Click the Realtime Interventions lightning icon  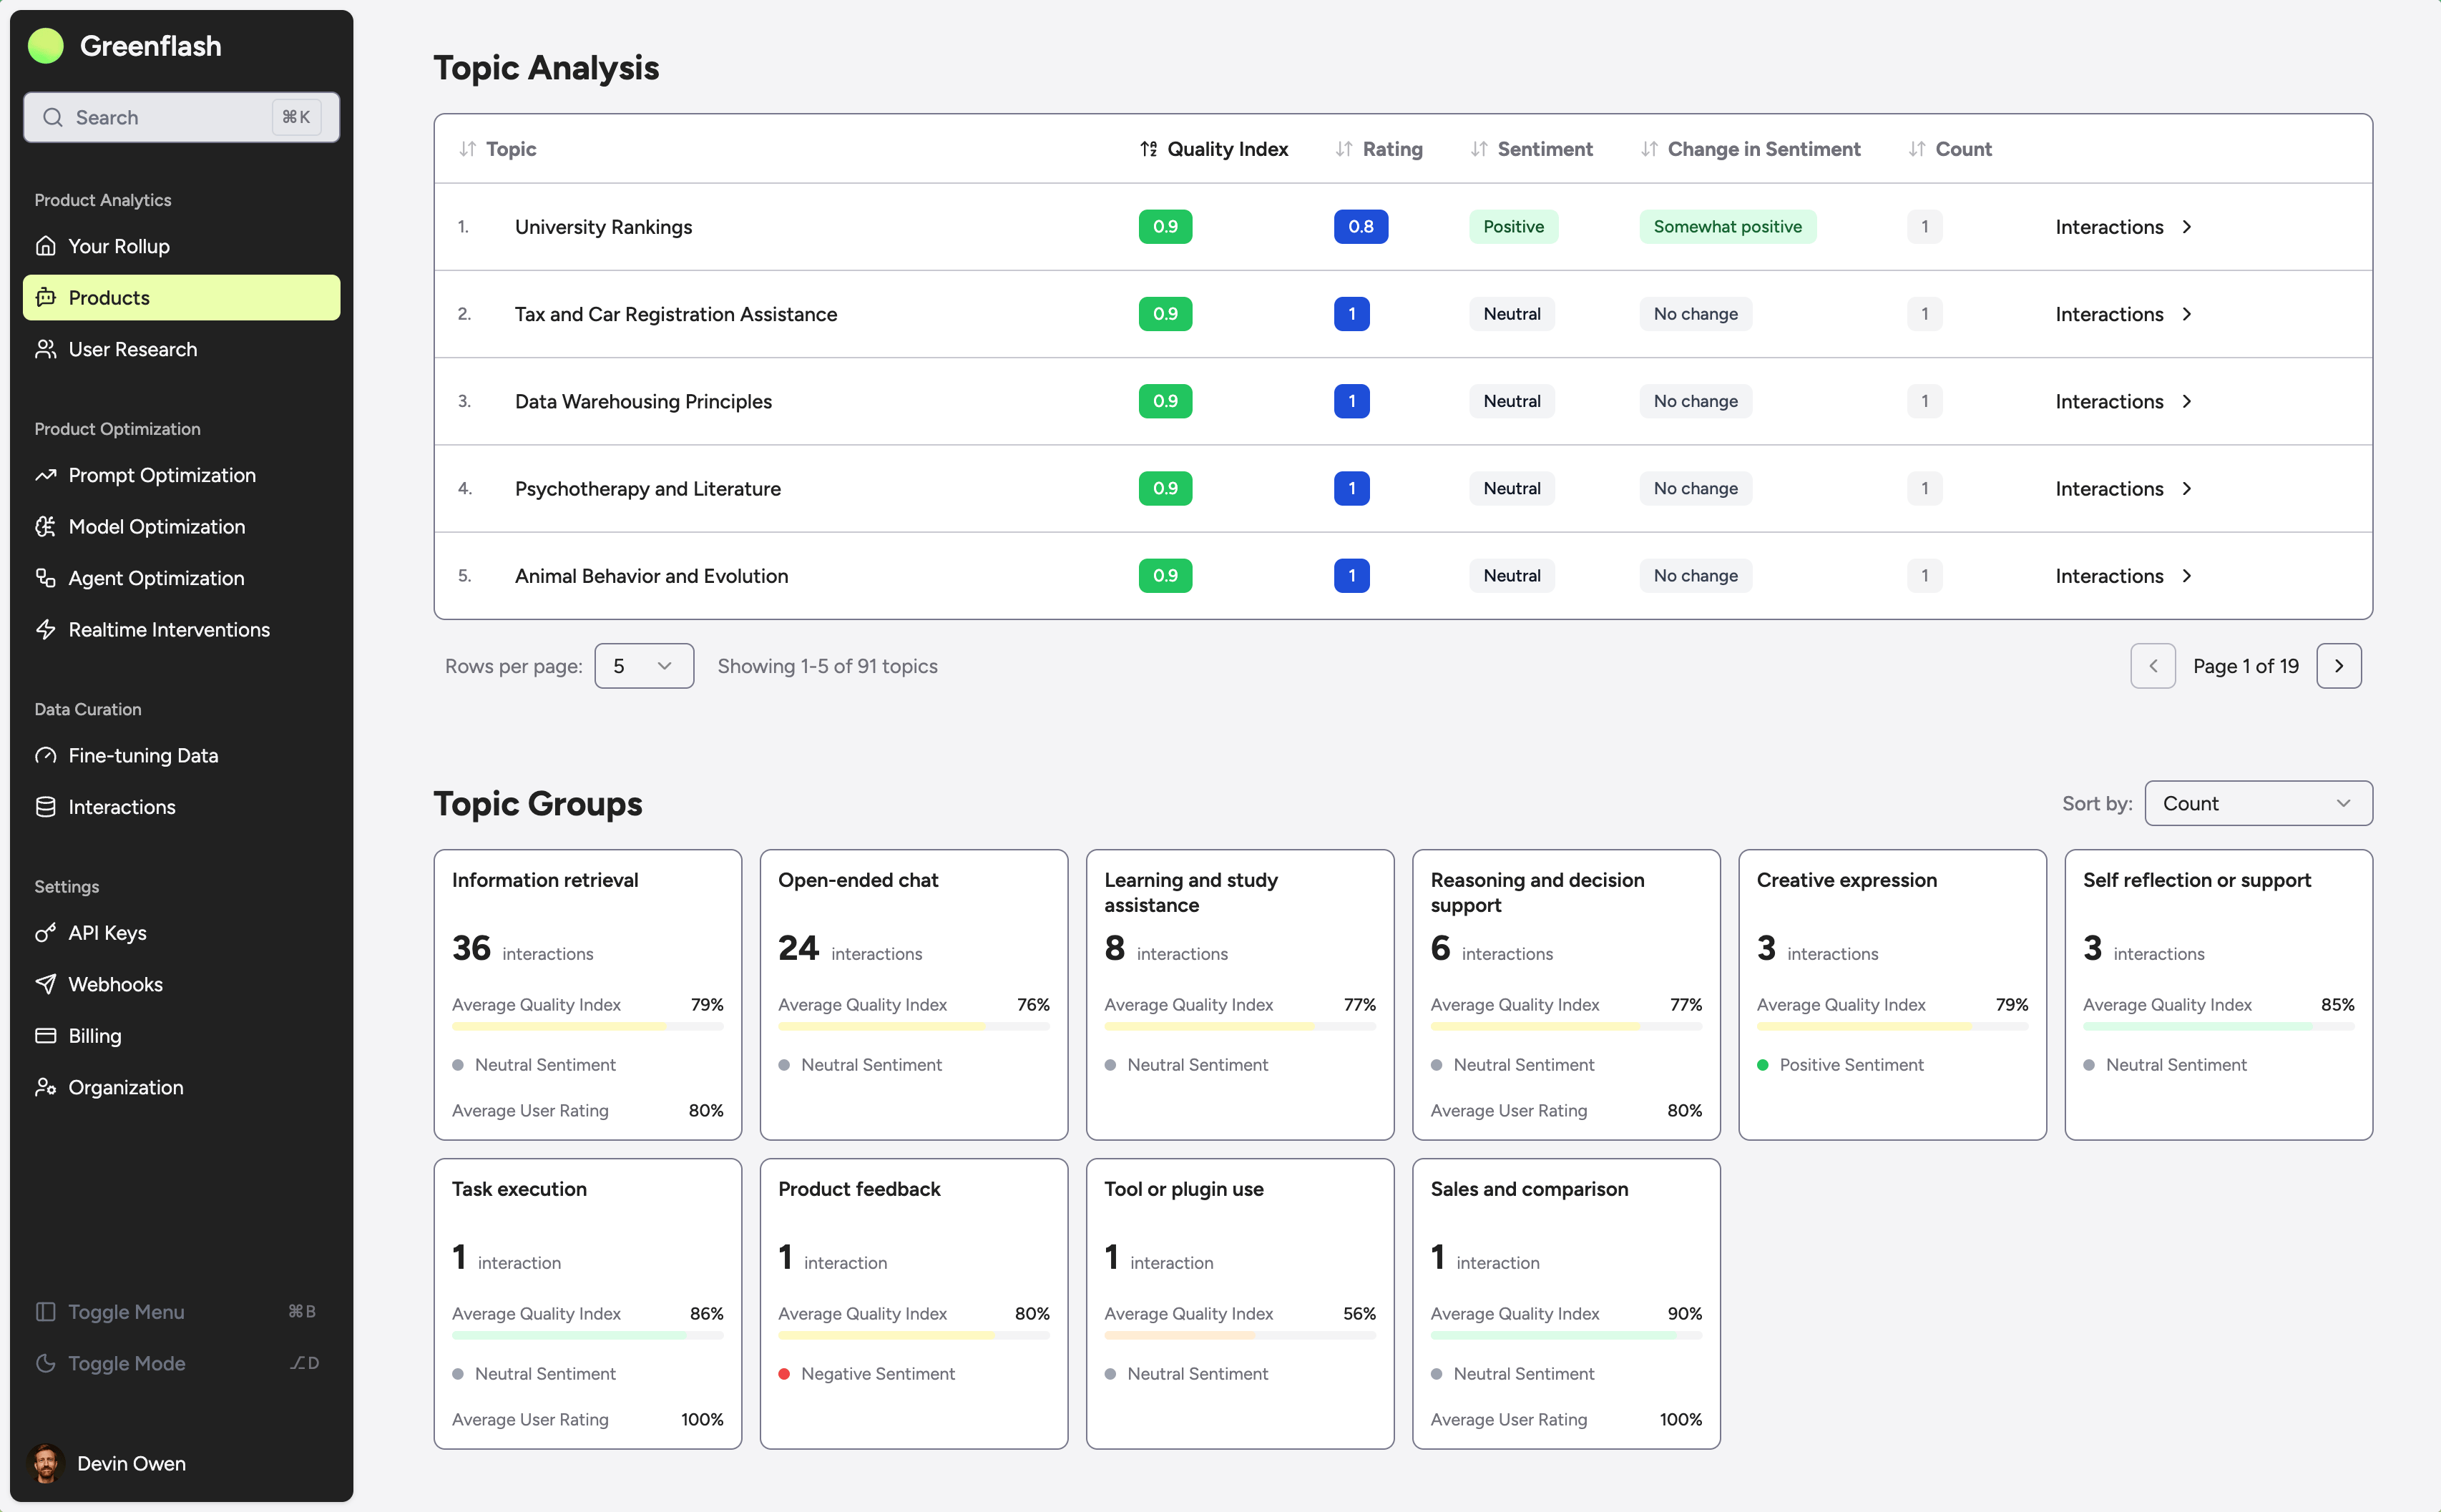[45, 629]
